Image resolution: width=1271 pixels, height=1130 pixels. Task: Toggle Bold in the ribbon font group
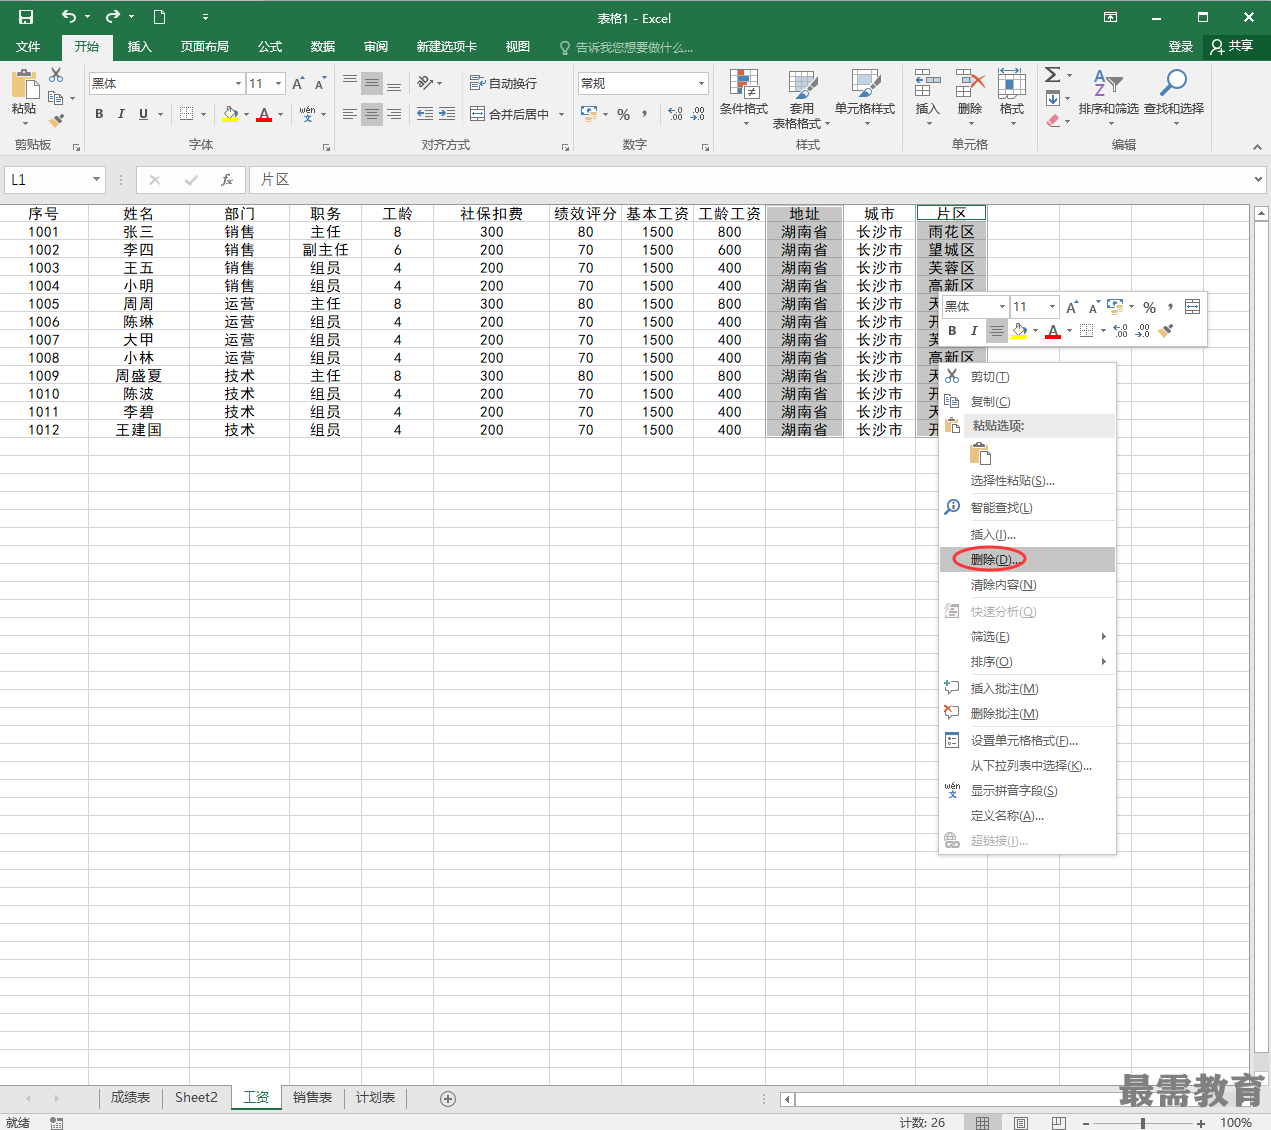pos(99,114)
